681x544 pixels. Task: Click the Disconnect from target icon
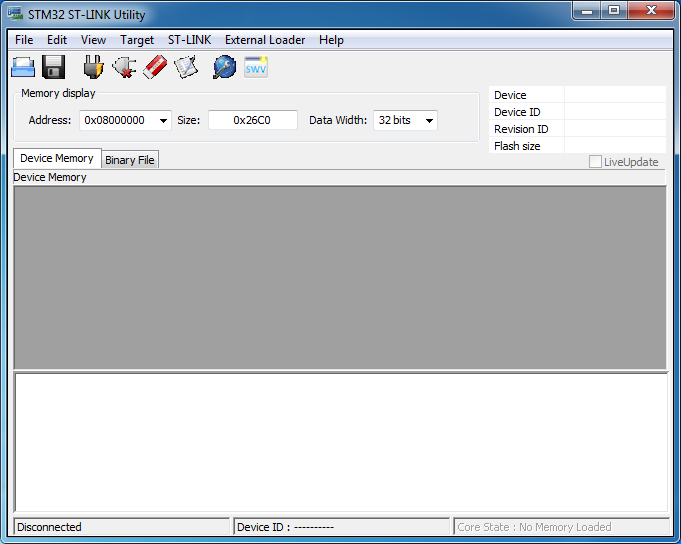tap(124, 67)
